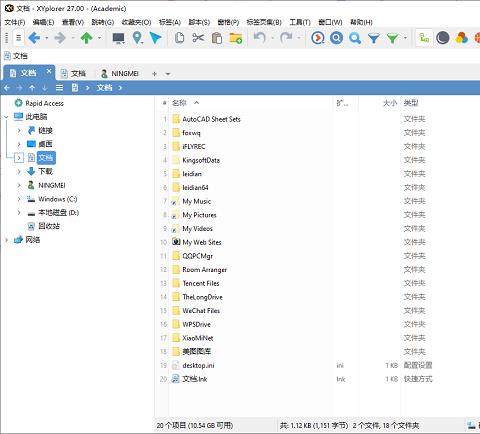480x434 pixels.
Task: Click the address bar showing 文档
Action: click(240, 56)
